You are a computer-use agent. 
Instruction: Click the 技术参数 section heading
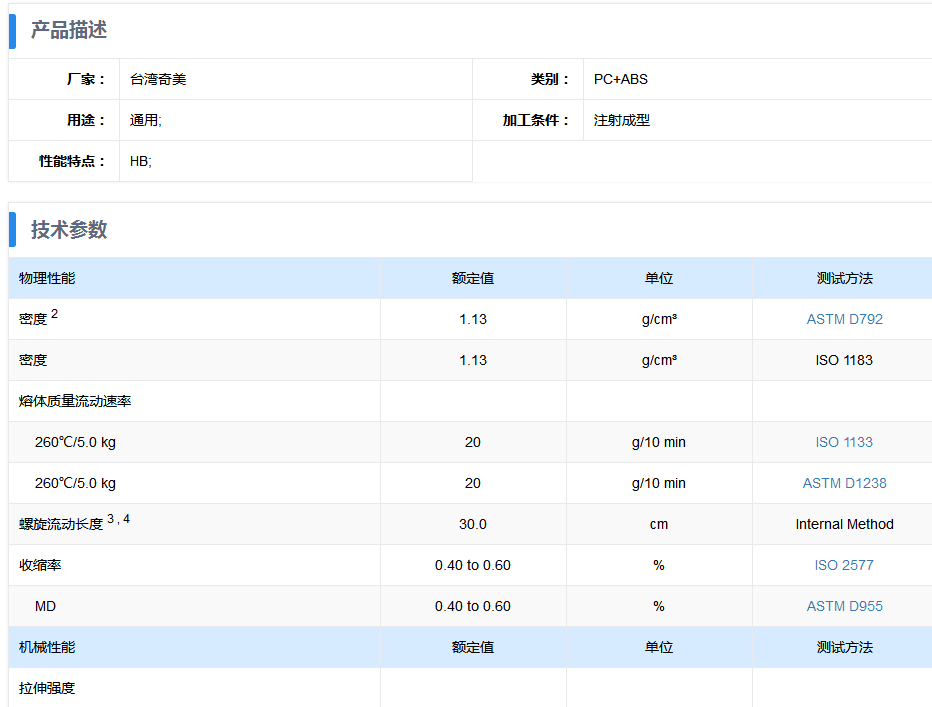(69, 230)
